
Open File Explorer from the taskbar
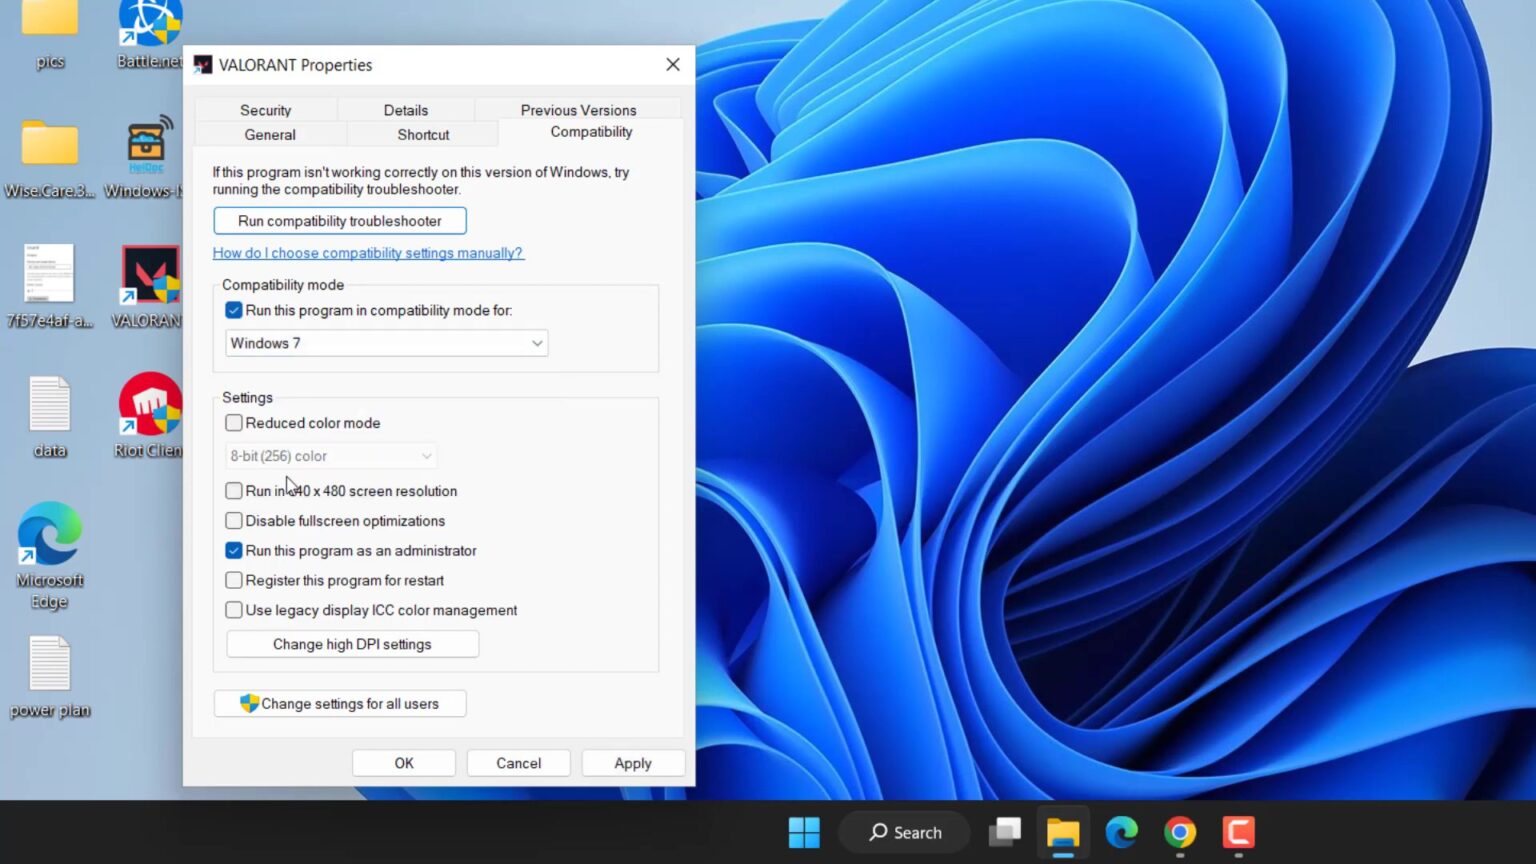pyautogui.click(x=1063, y=832)
